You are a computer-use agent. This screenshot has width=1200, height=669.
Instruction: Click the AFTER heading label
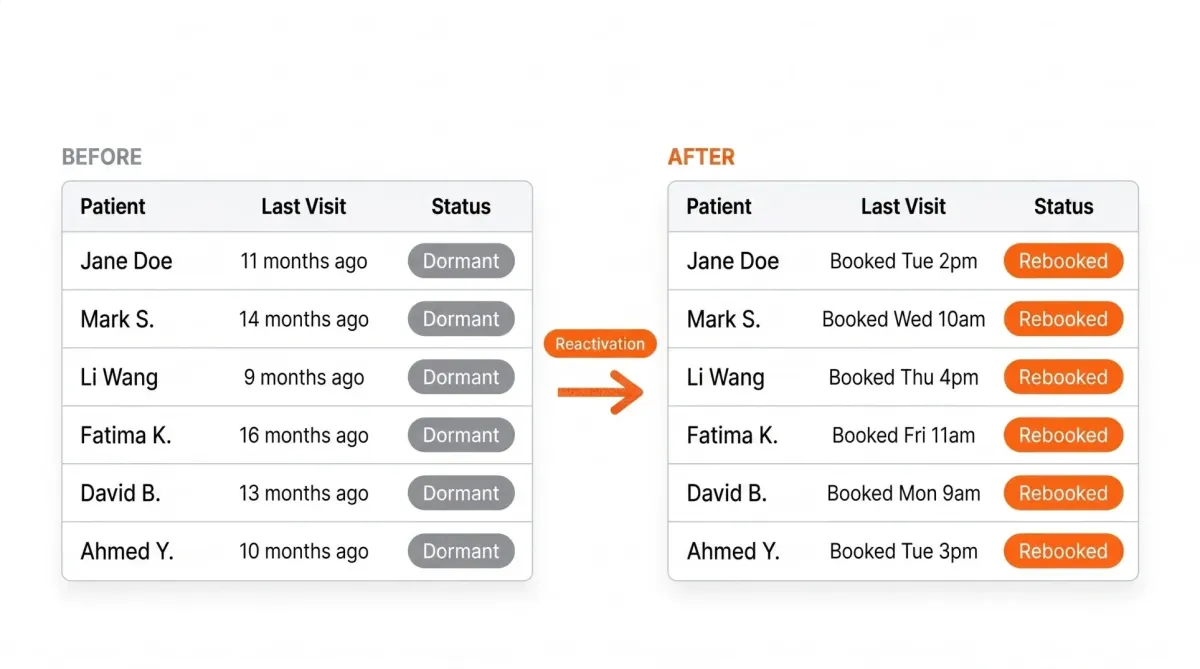click(701, 157)
